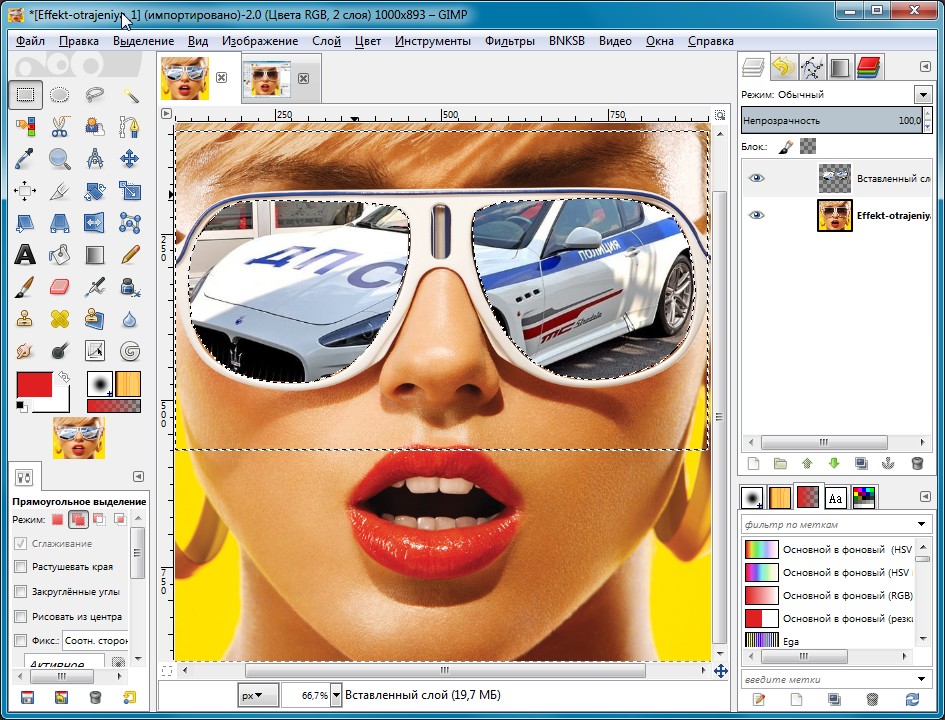Click the white background color swatch

[60, 402]
